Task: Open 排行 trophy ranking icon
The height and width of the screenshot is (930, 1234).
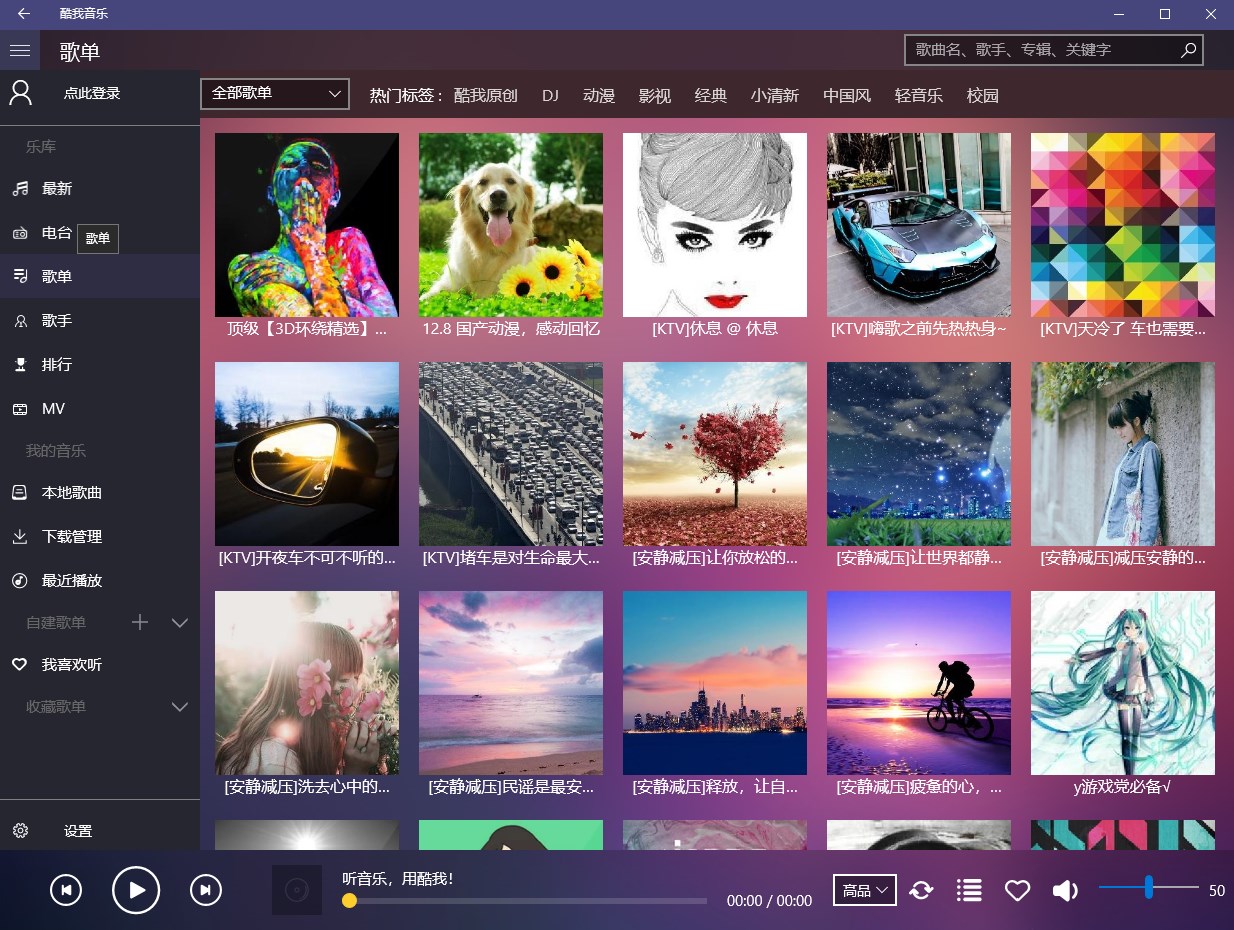Action: tap(20, 365)
